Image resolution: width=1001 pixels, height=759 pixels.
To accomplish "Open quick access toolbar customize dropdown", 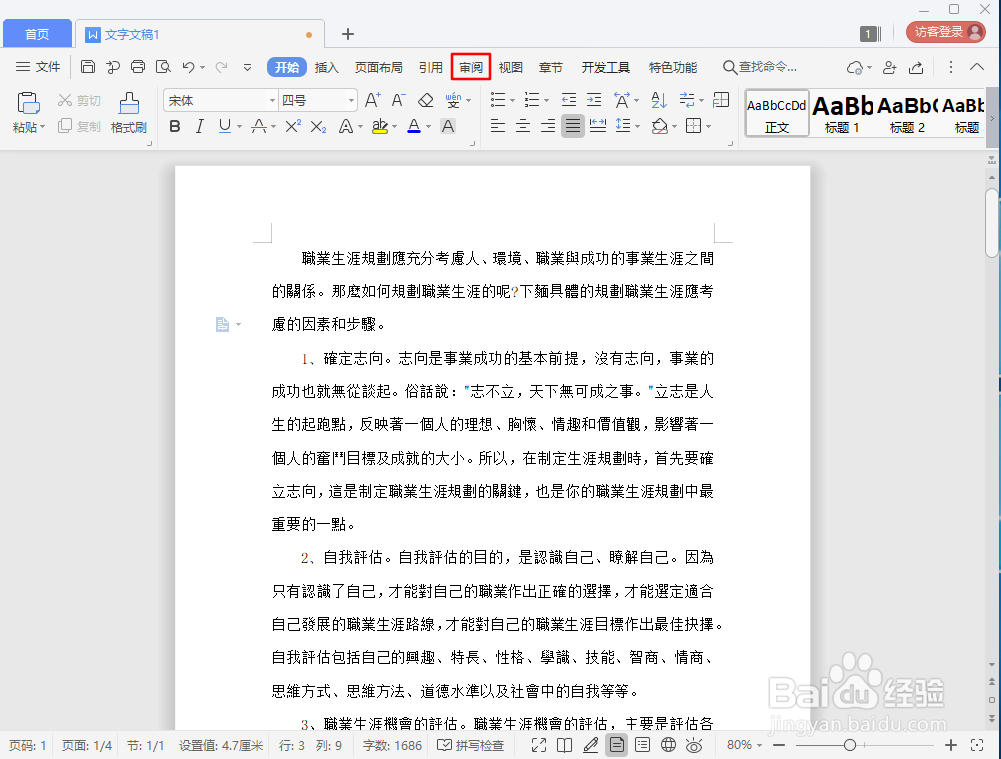I will pos(248,67).
